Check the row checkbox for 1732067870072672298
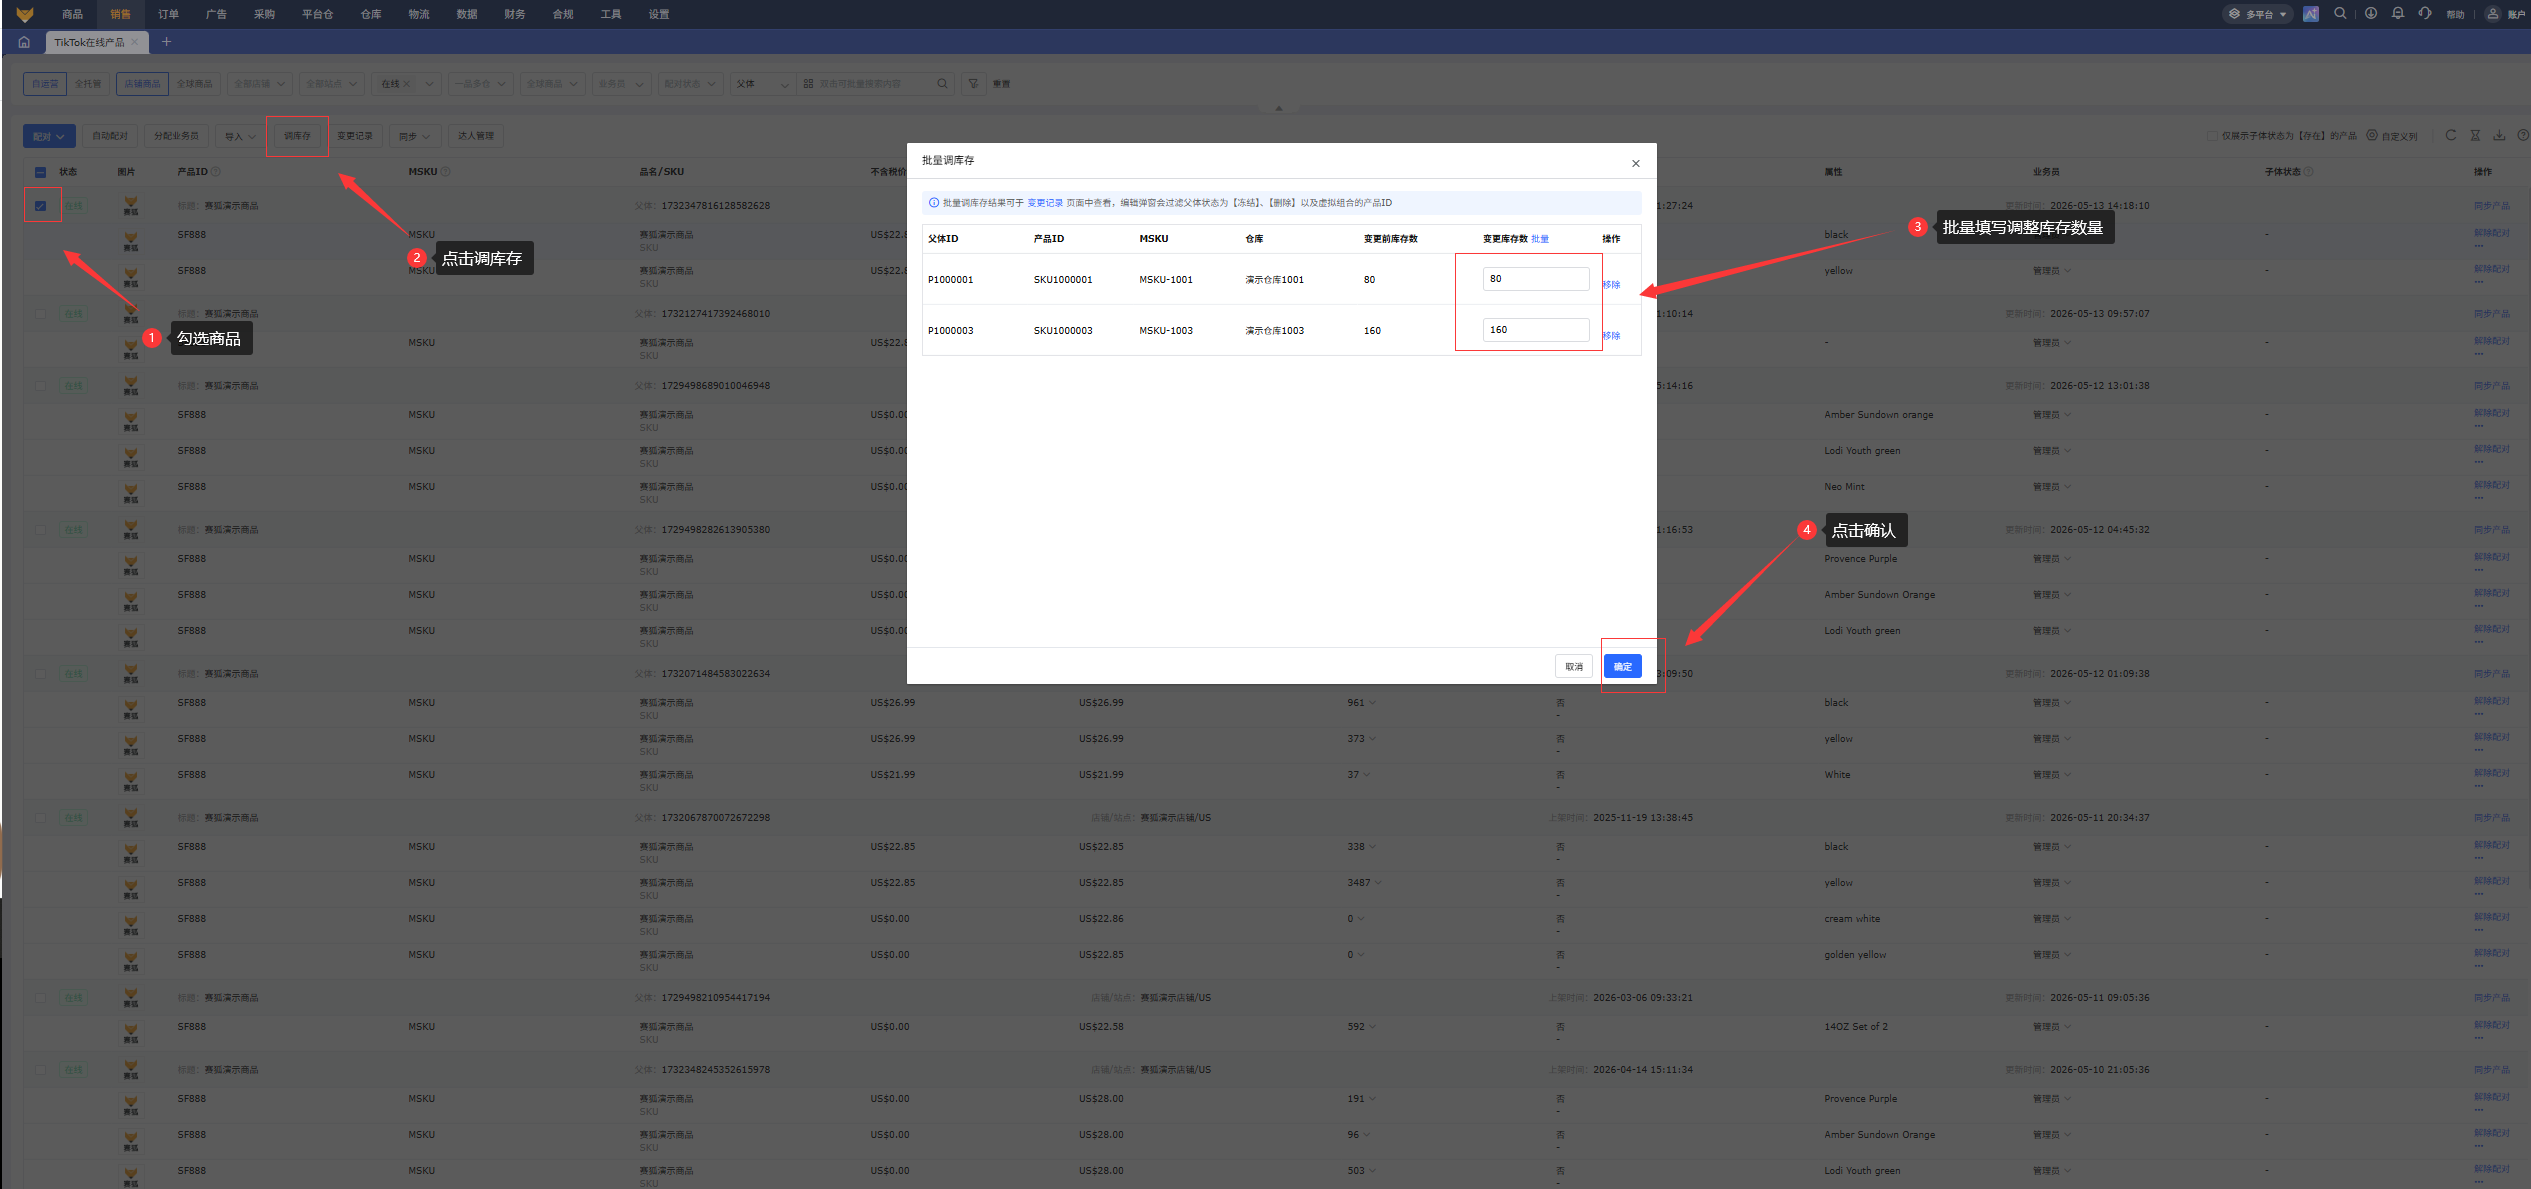Viewport: 2531px width, 1189px height. (41, 818)
